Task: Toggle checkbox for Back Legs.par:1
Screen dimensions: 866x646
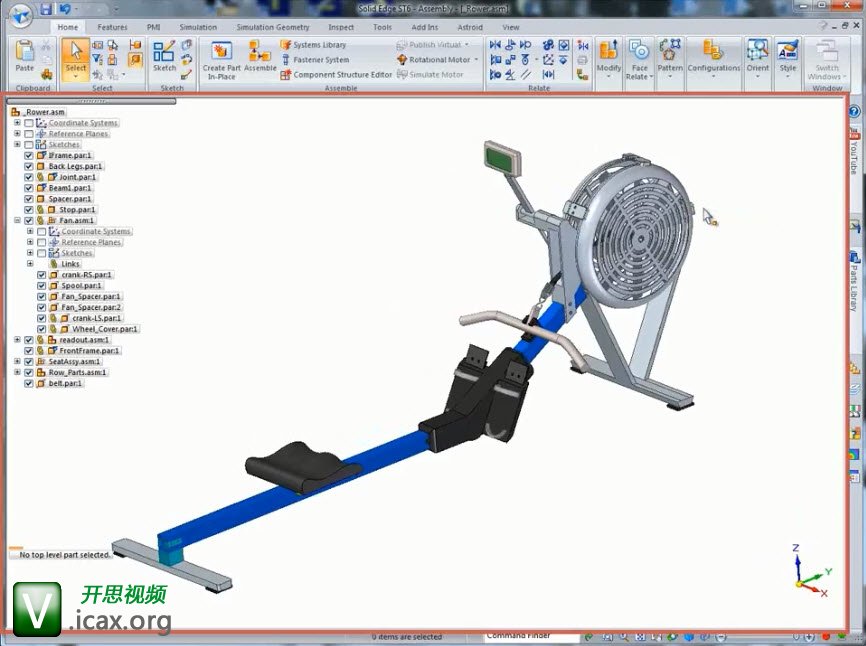Action: (x=29, y=166)
